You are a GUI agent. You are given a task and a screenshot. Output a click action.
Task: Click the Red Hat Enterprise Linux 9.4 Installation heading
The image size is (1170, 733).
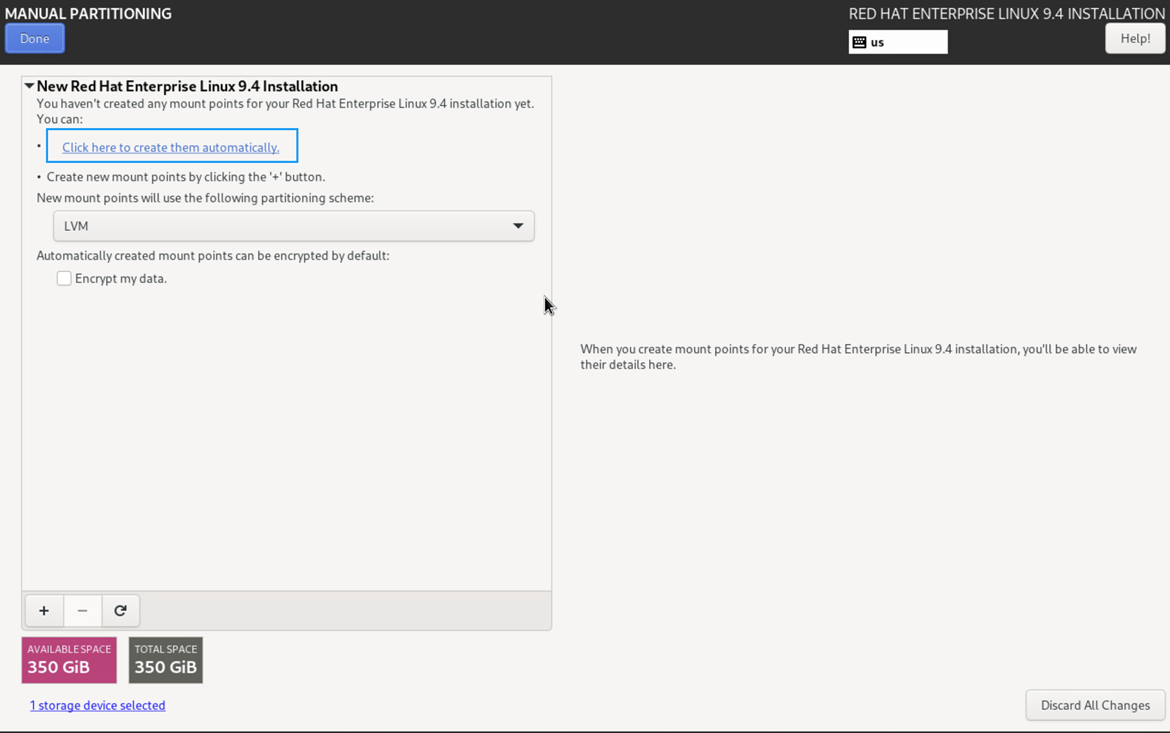point(1007,13)
